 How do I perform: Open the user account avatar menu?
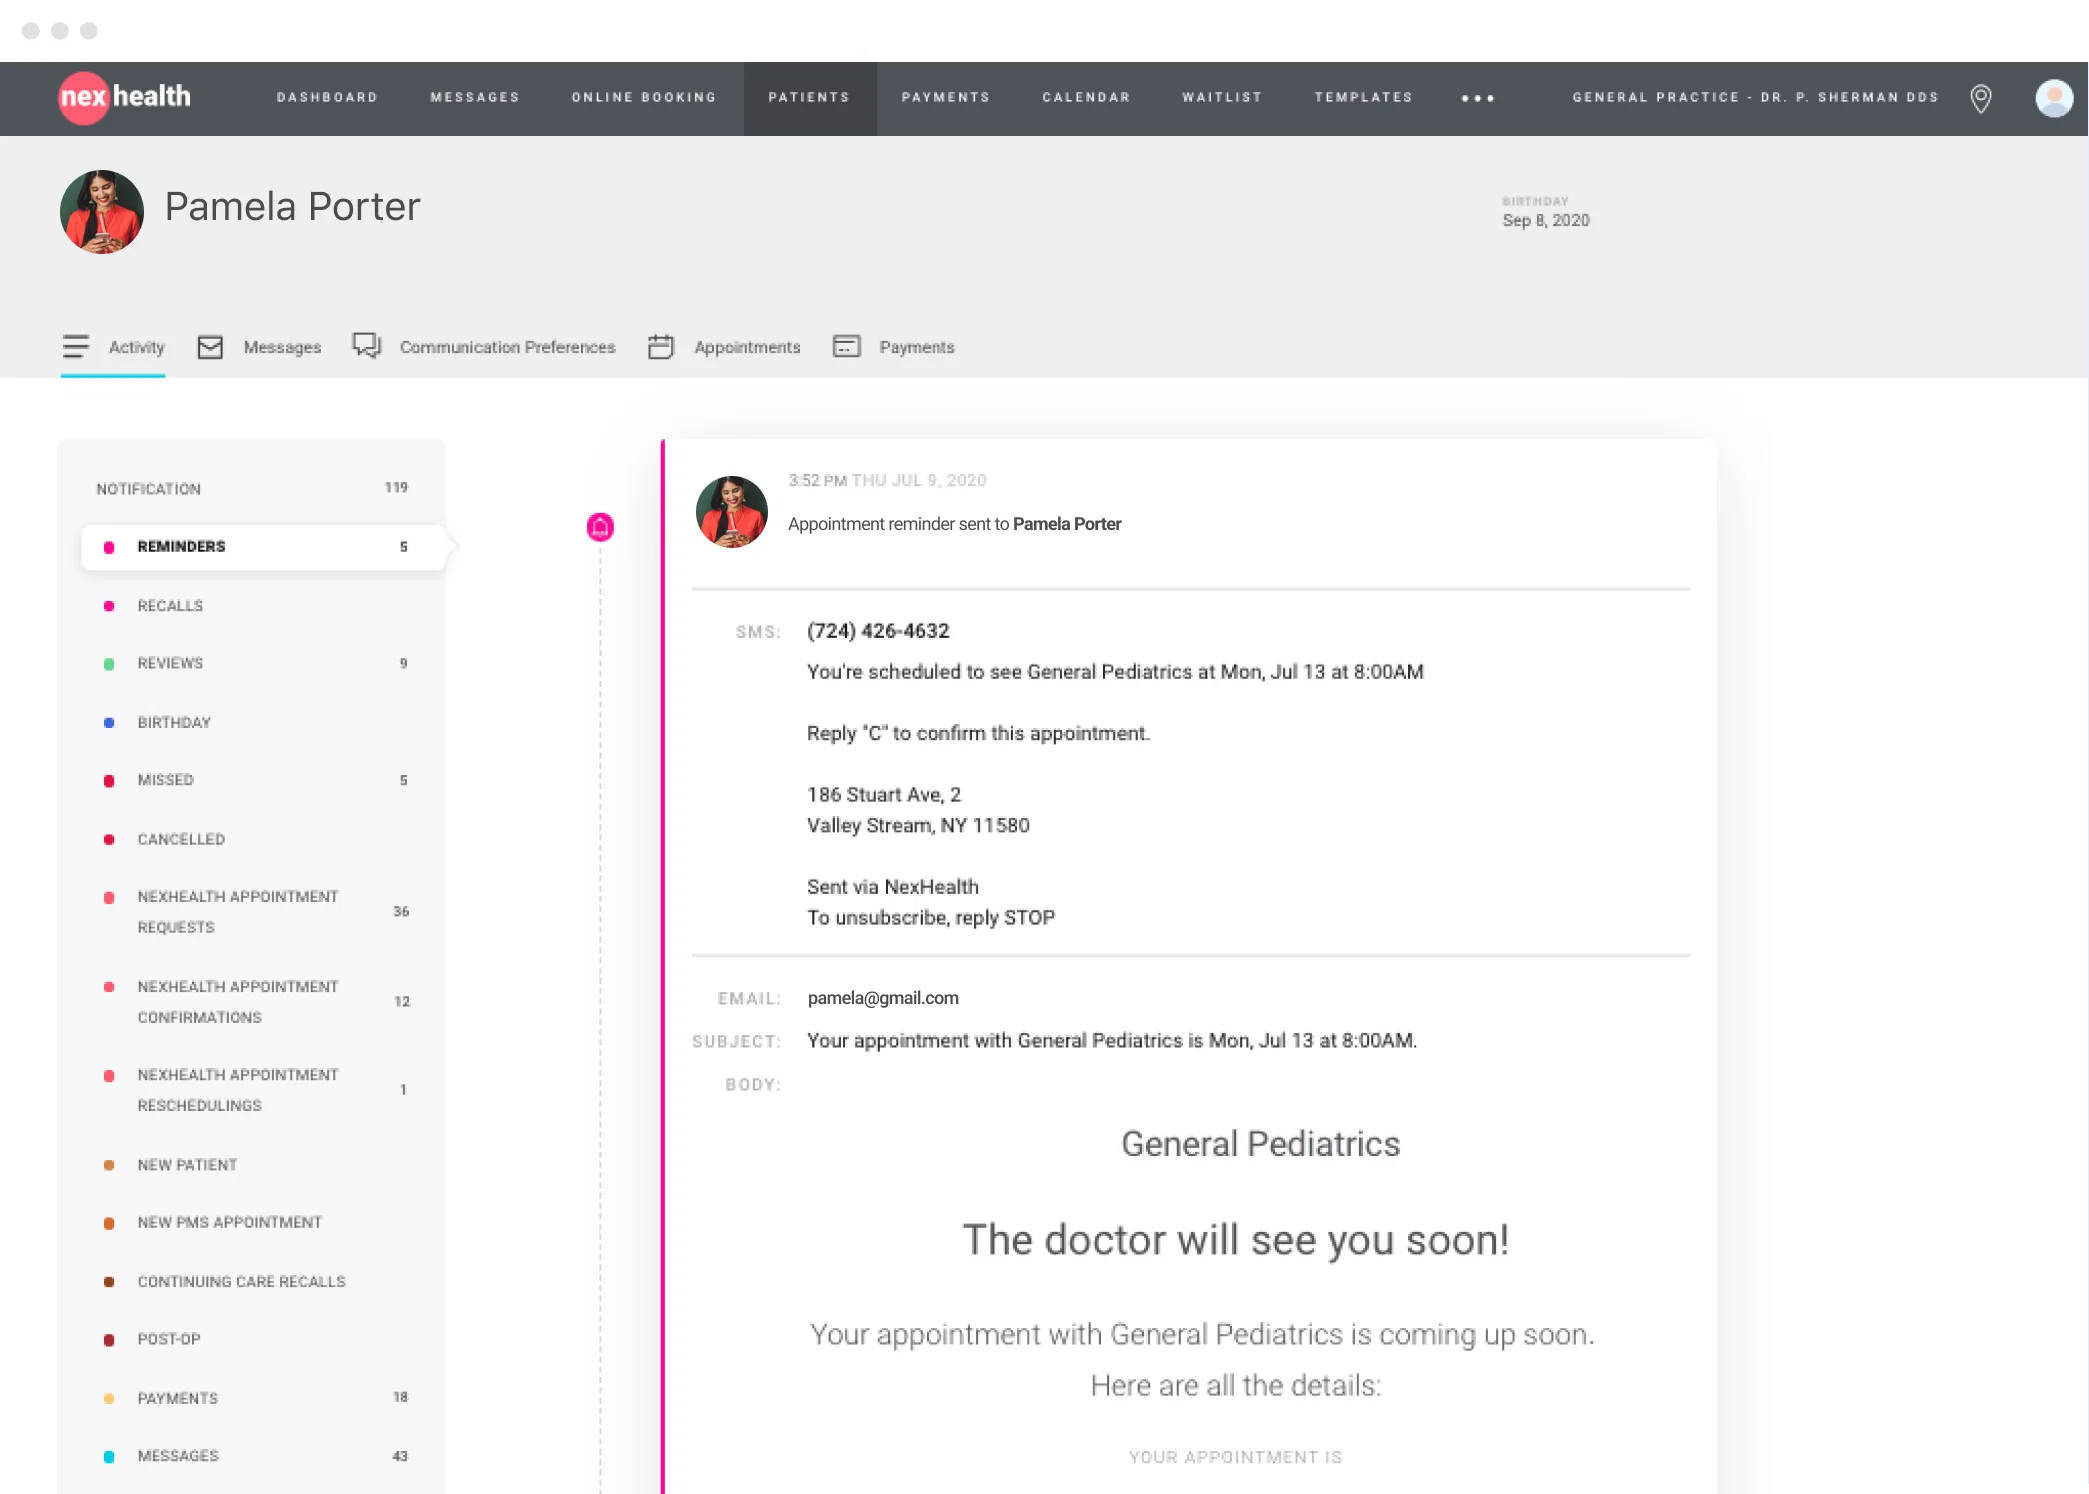click(2053, 98)
